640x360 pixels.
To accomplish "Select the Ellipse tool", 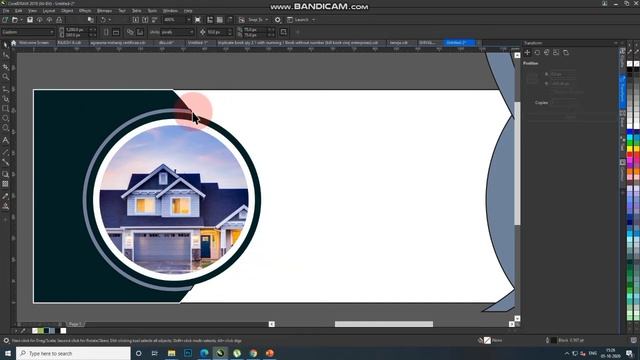I will pos(5,118).
